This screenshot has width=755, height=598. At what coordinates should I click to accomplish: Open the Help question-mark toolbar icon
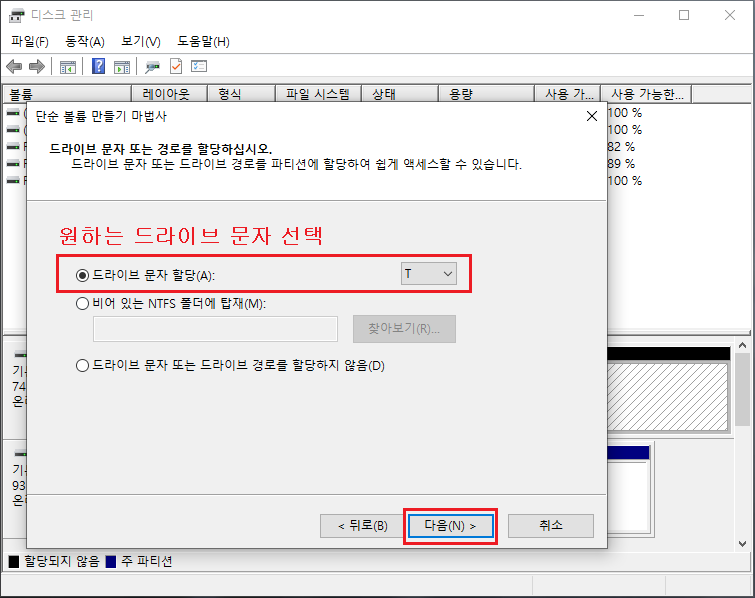[98, 66]
